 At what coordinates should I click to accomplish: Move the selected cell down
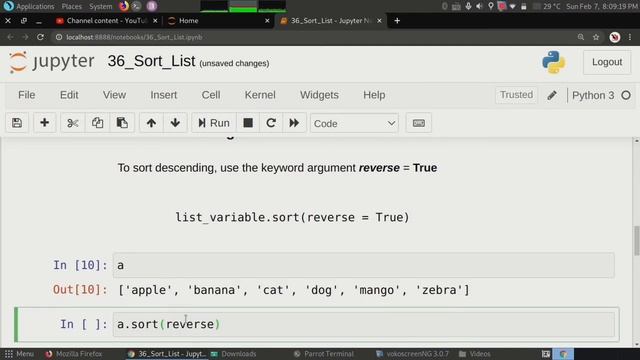pyautogui.click(x=175, y=123)
